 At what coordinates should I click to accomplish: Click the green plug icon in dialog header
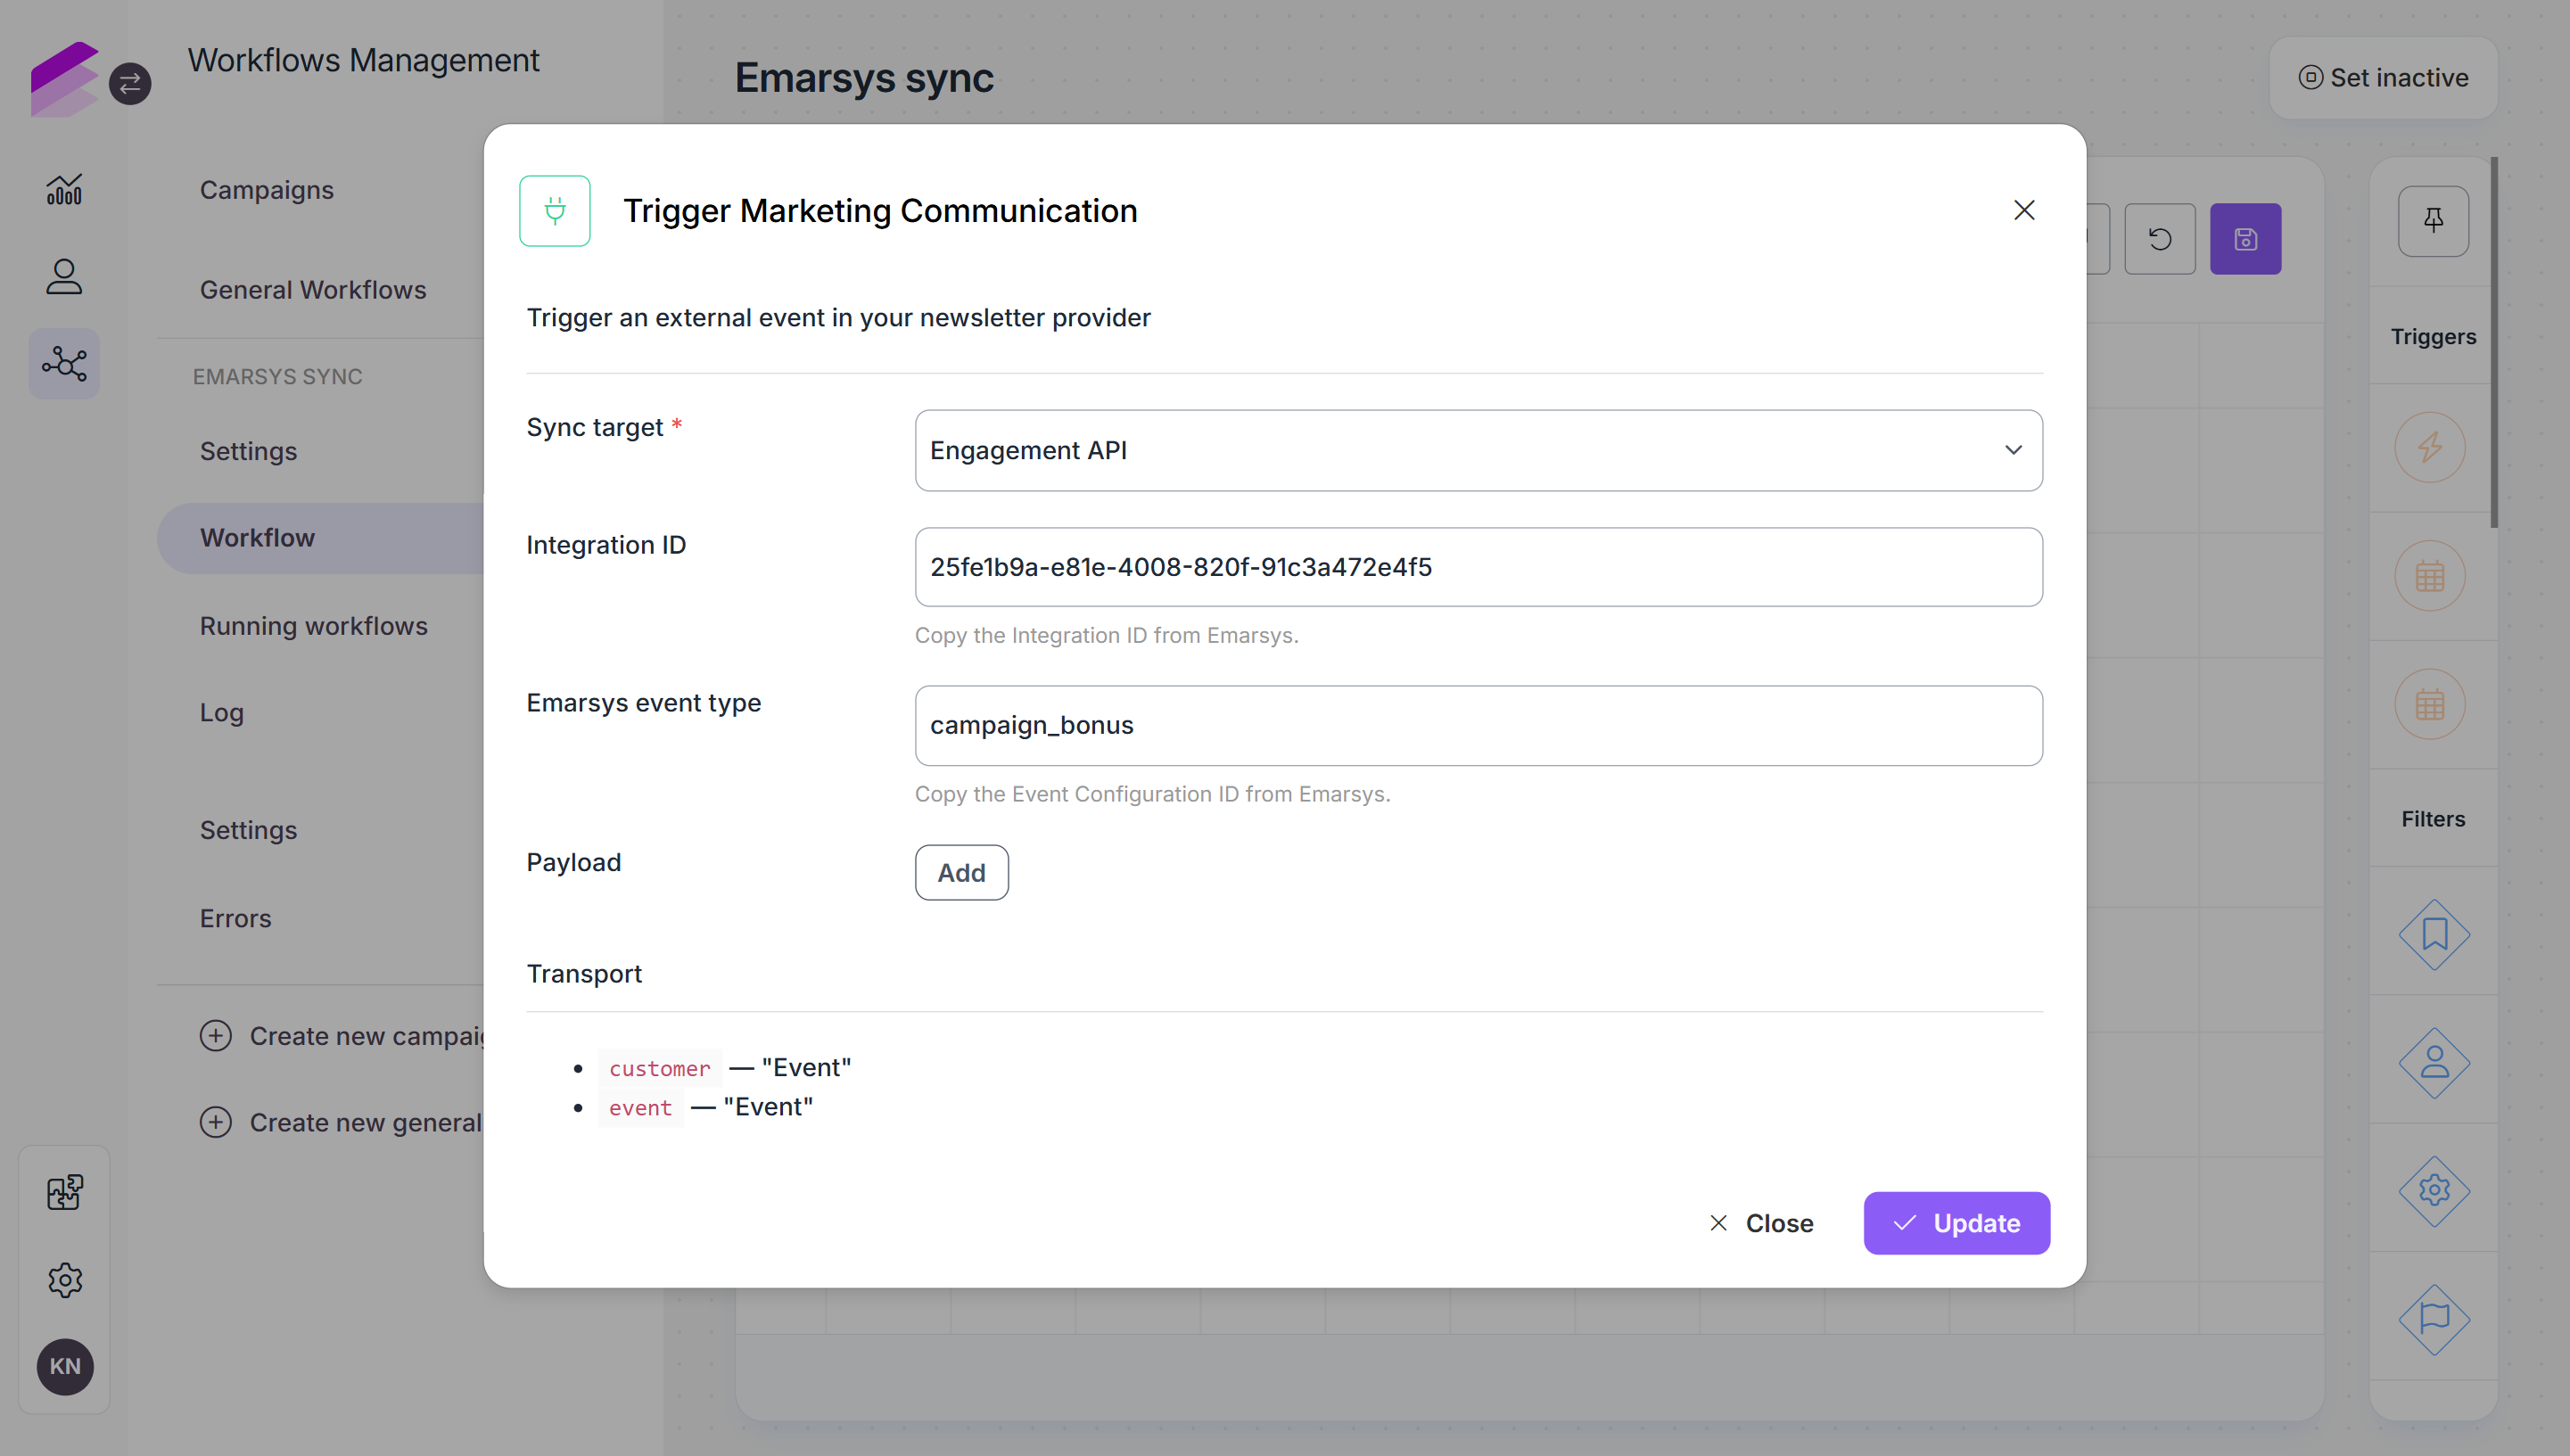click(x=555, y=210)
